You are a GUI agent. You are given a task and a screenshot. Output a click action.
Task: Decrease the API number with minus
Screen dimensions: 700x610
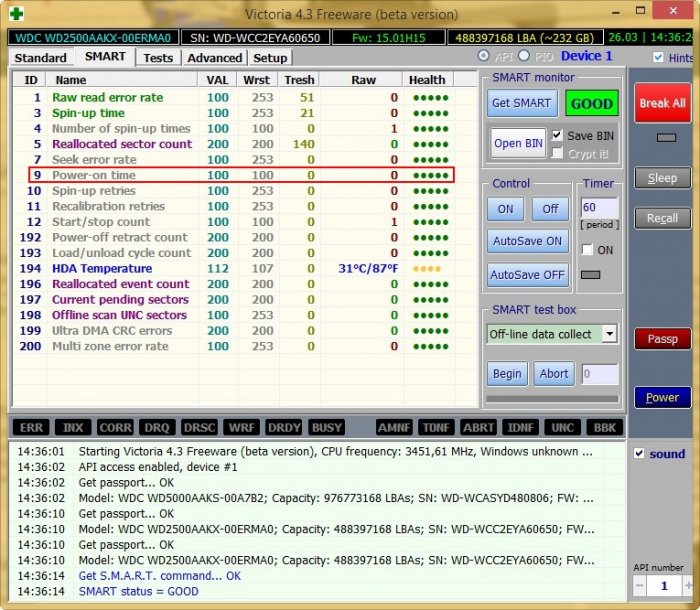click(639, 585)
